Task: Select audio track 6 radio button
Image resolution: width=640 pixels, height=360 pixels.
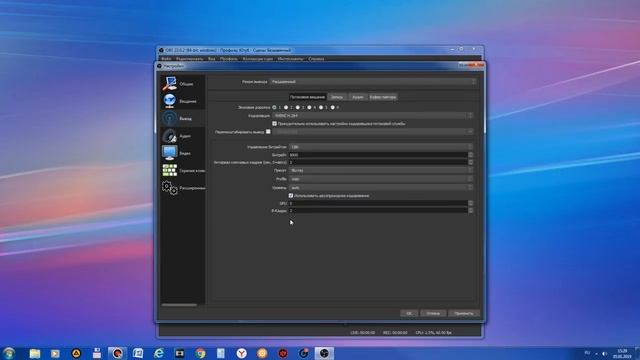Action: pos(332,107)
